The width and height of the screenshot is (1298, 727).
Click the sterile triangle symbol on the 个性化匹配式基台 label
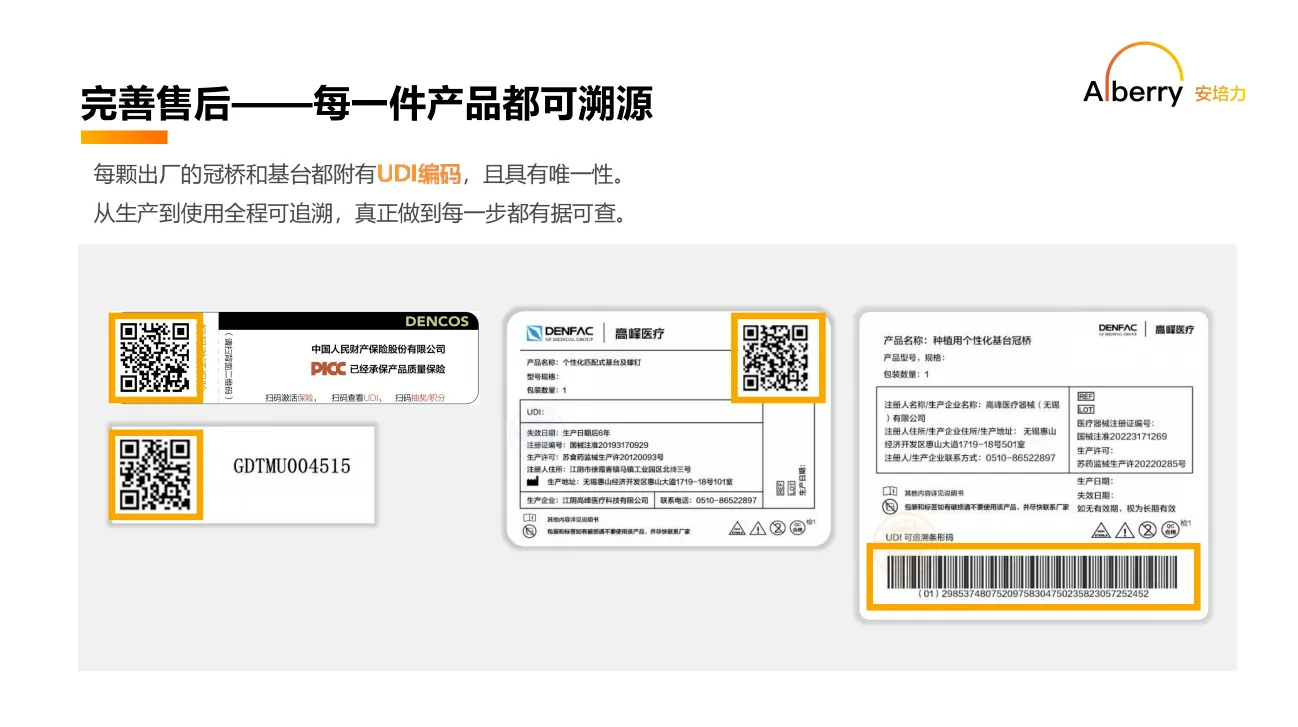tap(737, 529)
